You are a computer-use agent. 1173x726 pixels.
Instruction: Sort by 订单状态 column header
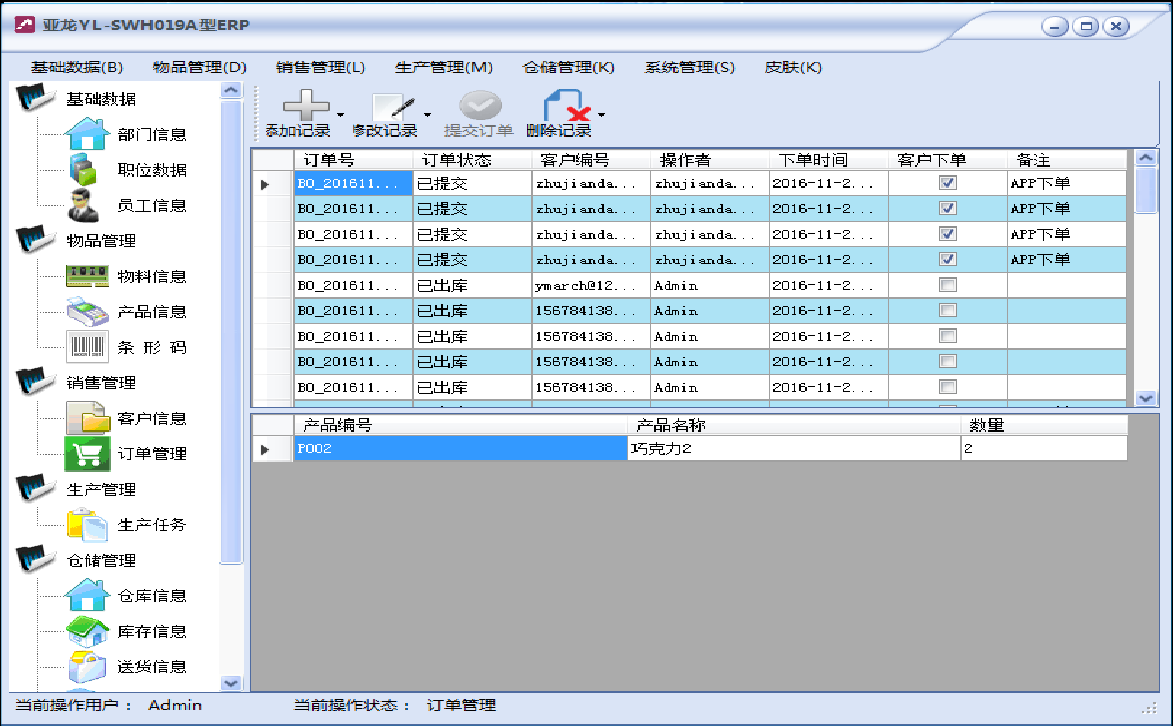pyautogui.click(x=472, y=159)
